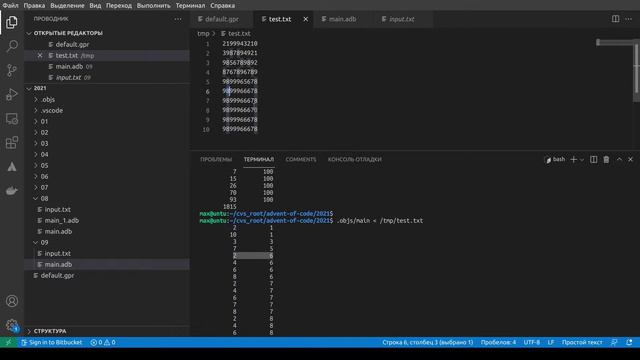
Task: Close the bottom panel
Action: (x=631, y=160)
